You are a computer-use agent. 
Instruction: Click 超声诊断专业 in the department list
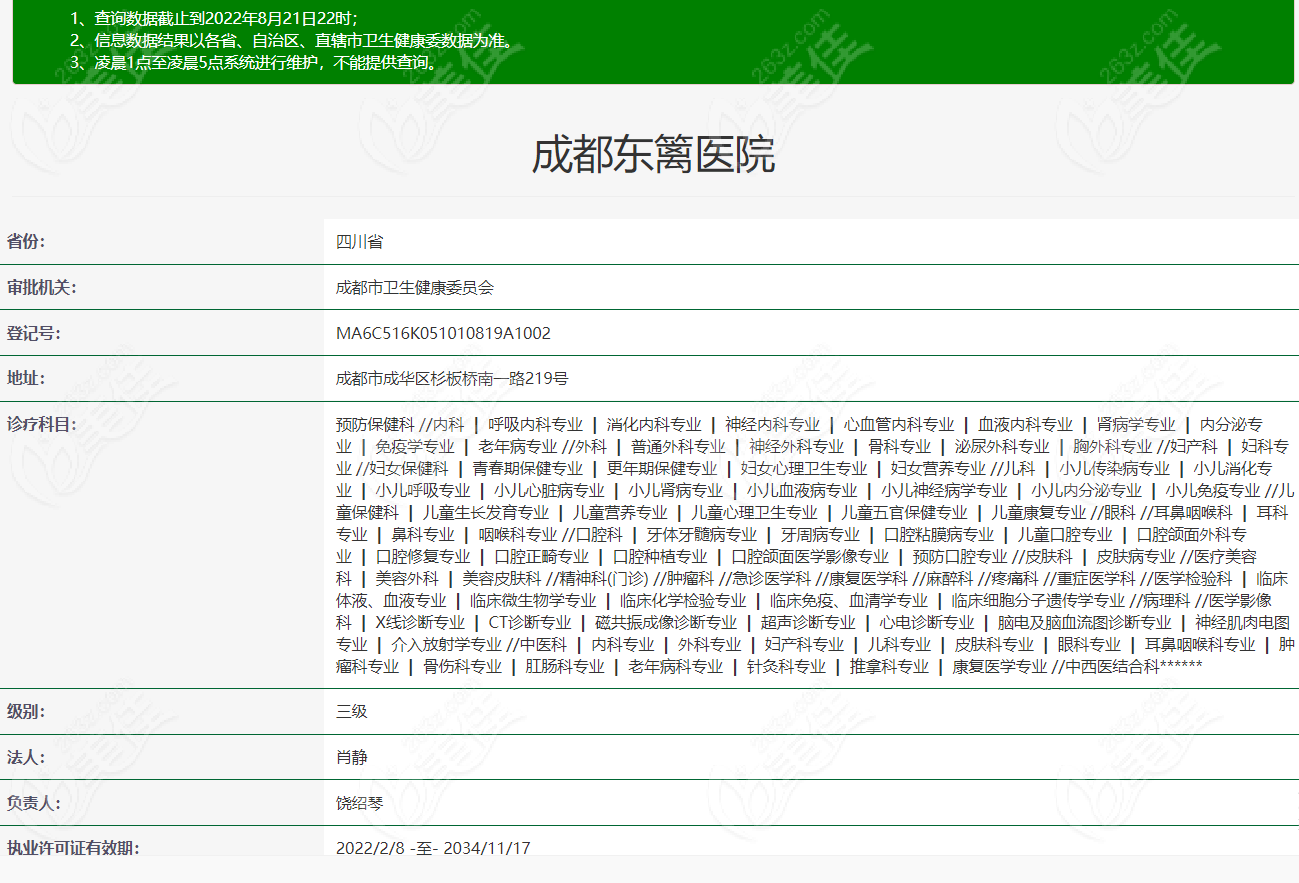[808, 622]
